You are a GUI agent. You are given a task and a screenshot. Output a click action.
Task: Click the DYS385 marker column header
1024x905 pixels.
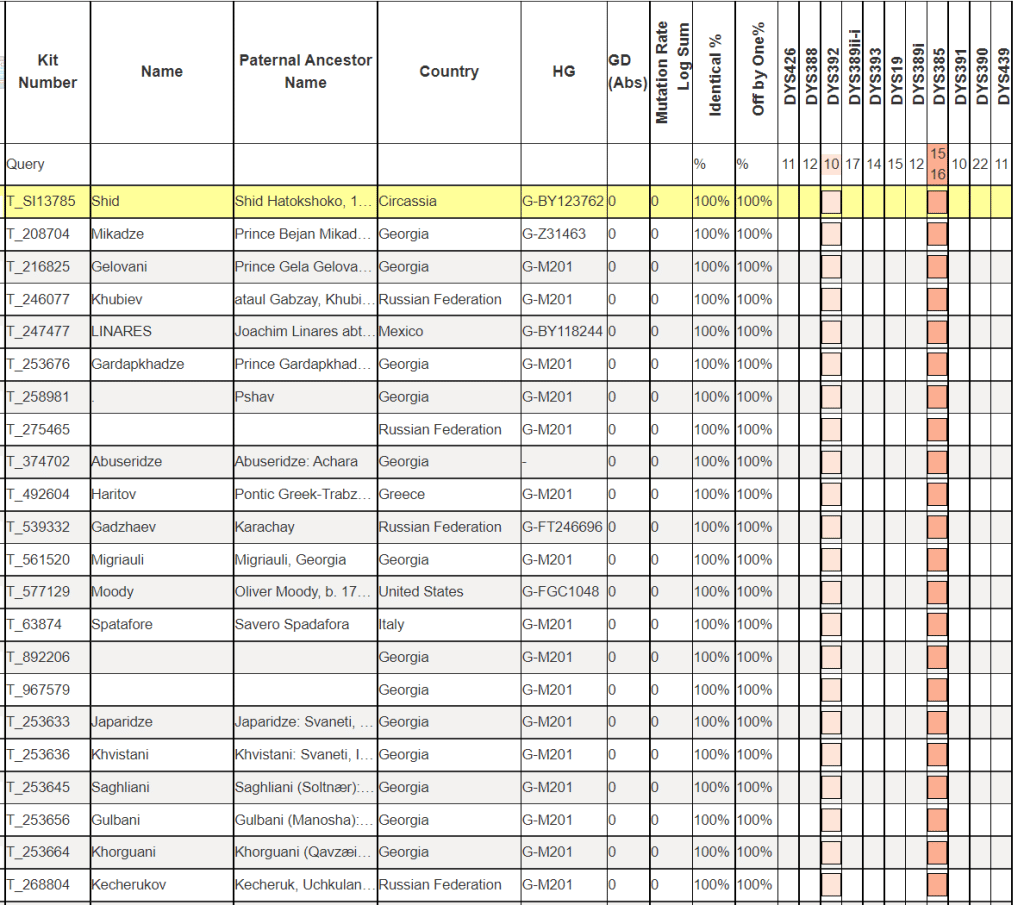coord(938,72)
